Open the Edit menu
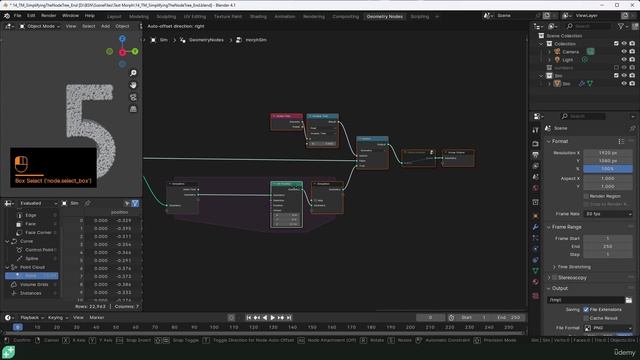640x360 pixels. point(31,16)
